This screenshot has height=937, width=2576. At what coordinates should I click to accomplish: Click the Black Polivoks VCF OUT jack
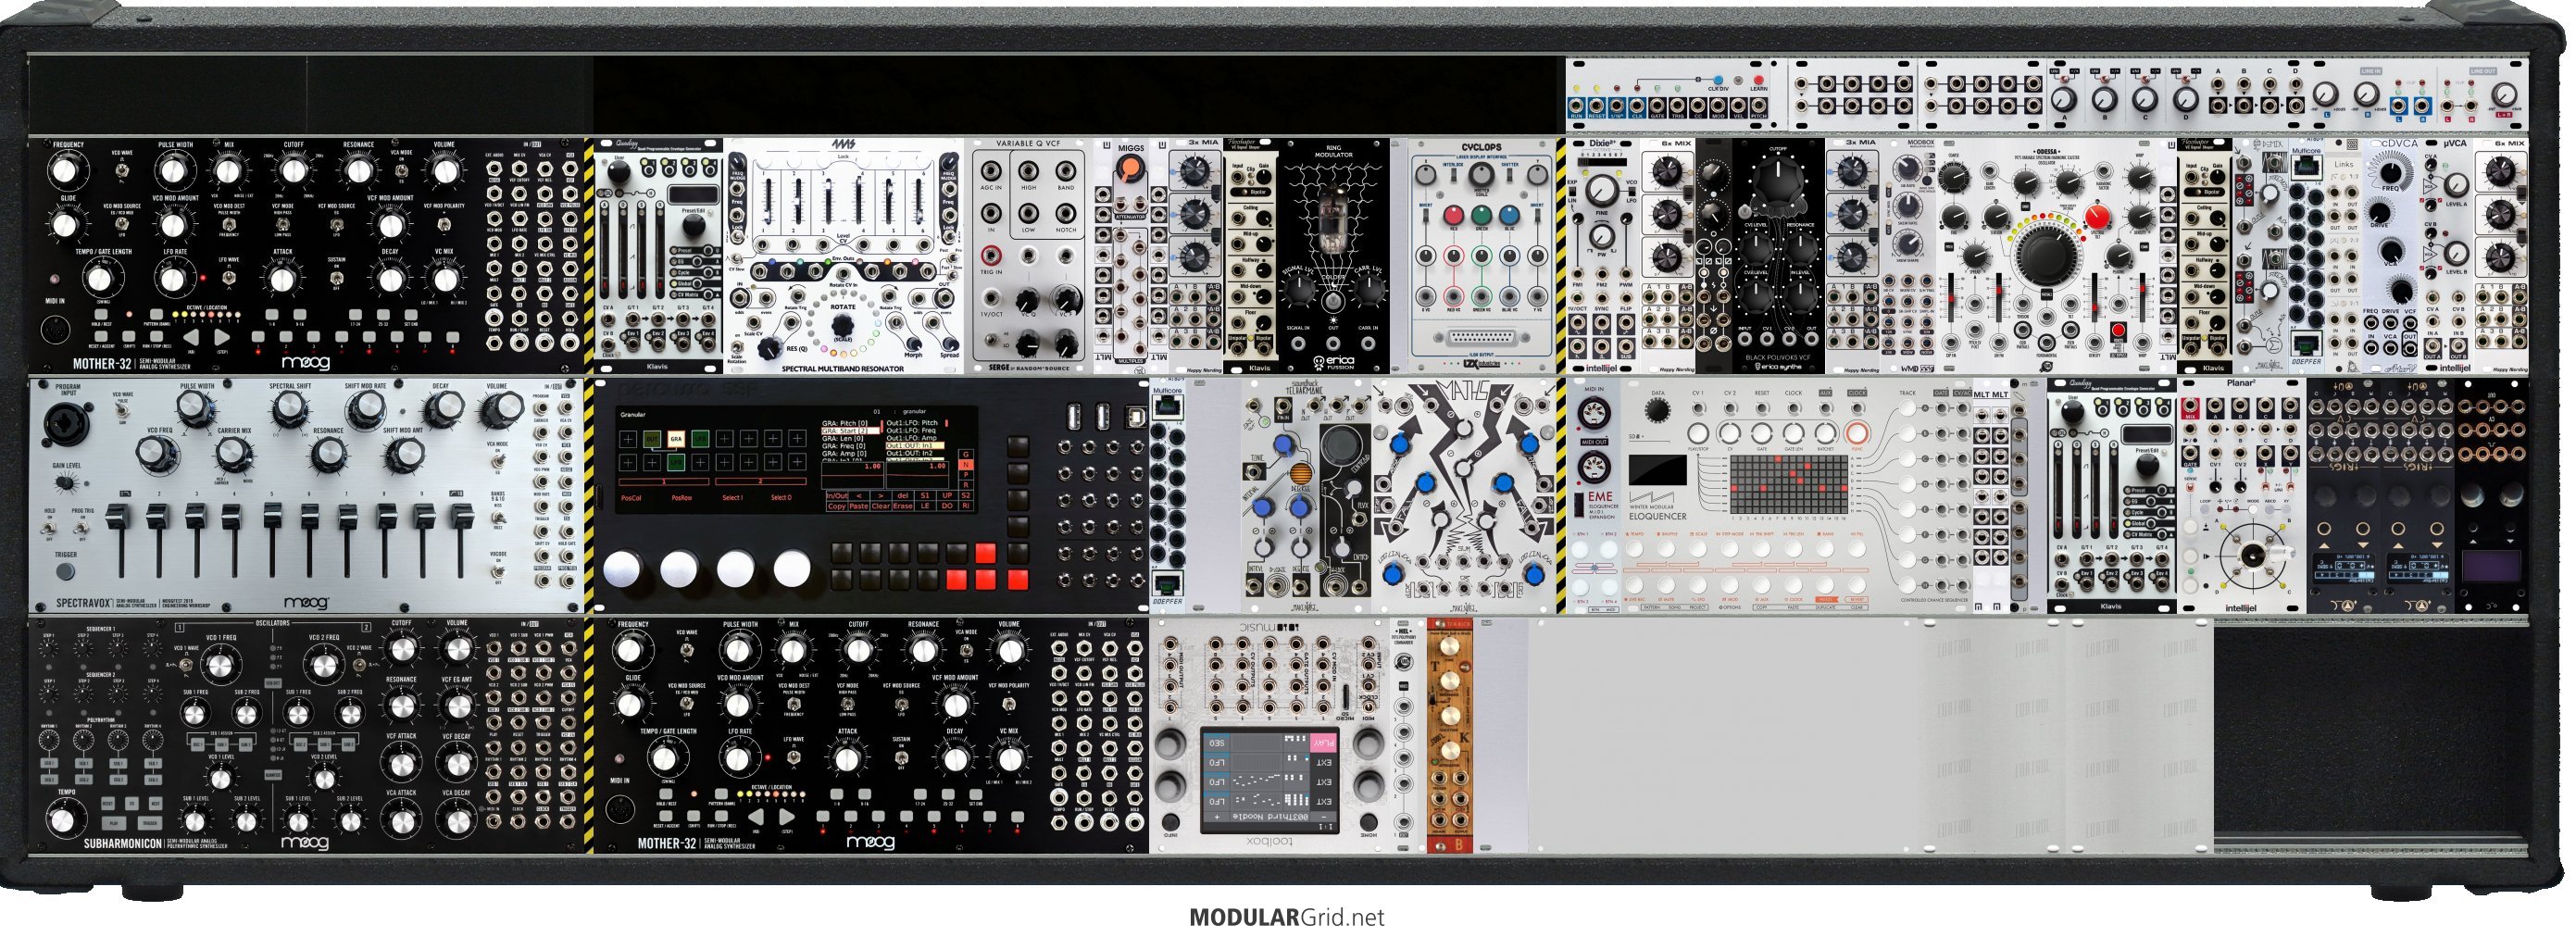[1811, 340]
